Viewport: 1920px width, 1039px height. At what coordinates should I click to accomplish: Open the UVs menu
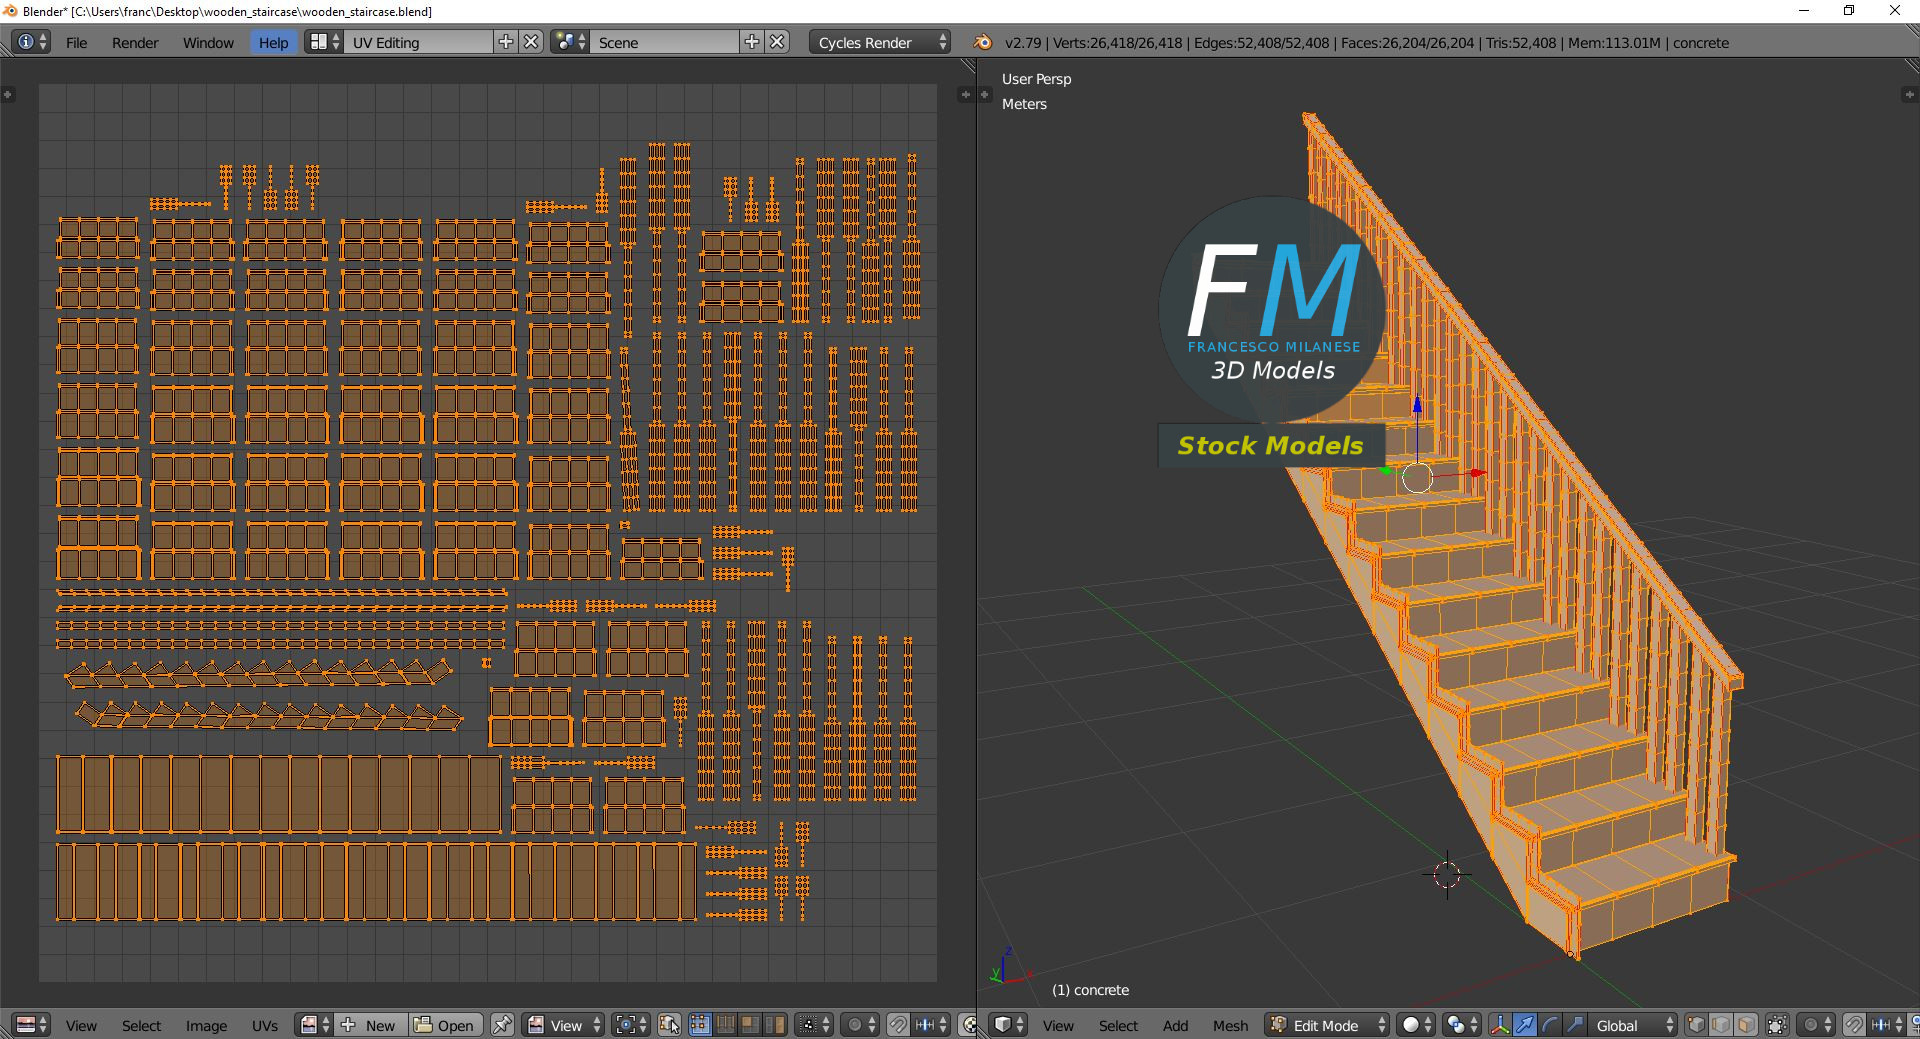point(265,1025)
